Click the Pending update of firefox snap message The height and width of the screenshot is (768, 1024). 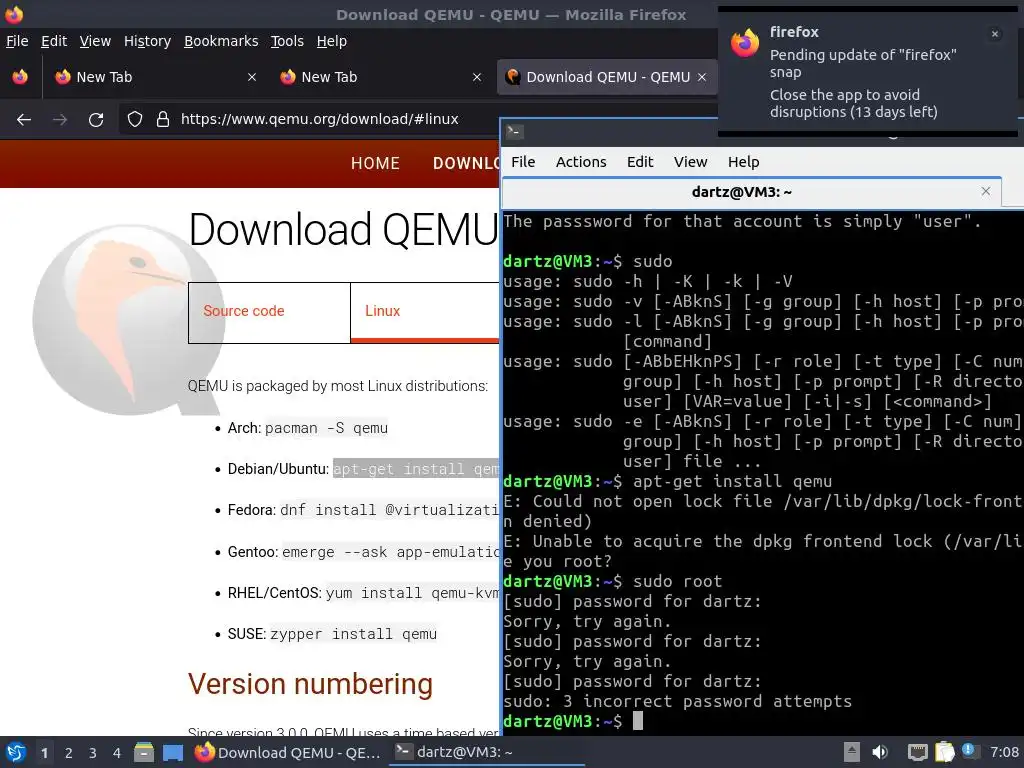(x=863, y=63)
